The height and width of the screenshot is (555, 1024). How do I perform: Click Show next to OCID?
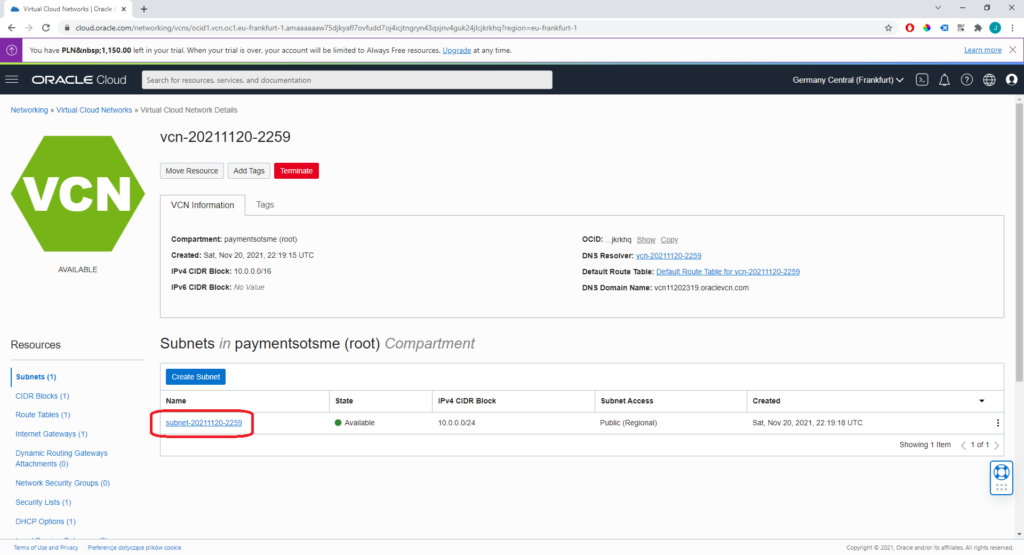pyautogui.click(x=646, y=240)
